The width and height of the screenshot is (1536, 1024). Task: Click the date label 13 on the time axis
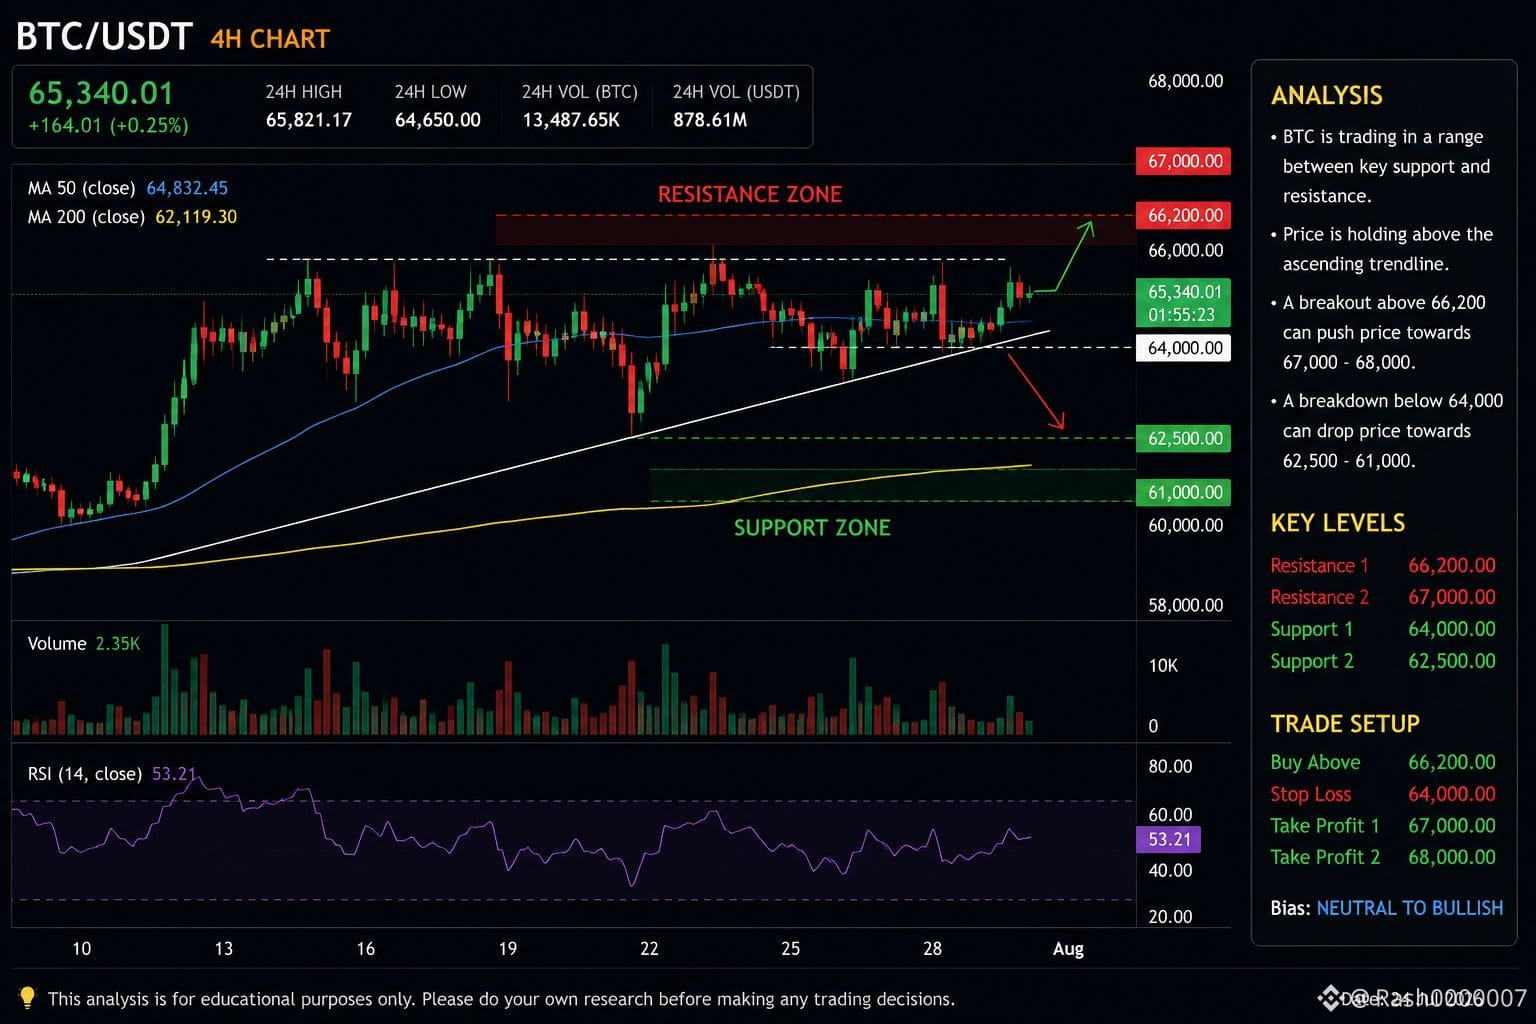pos(223,949)
